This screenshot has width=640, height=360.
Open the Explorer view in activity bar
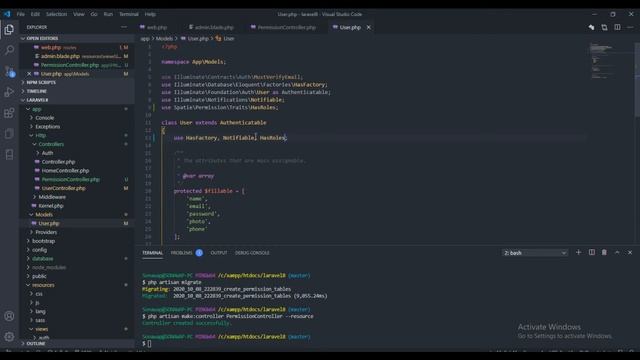(x=9, y=29)
